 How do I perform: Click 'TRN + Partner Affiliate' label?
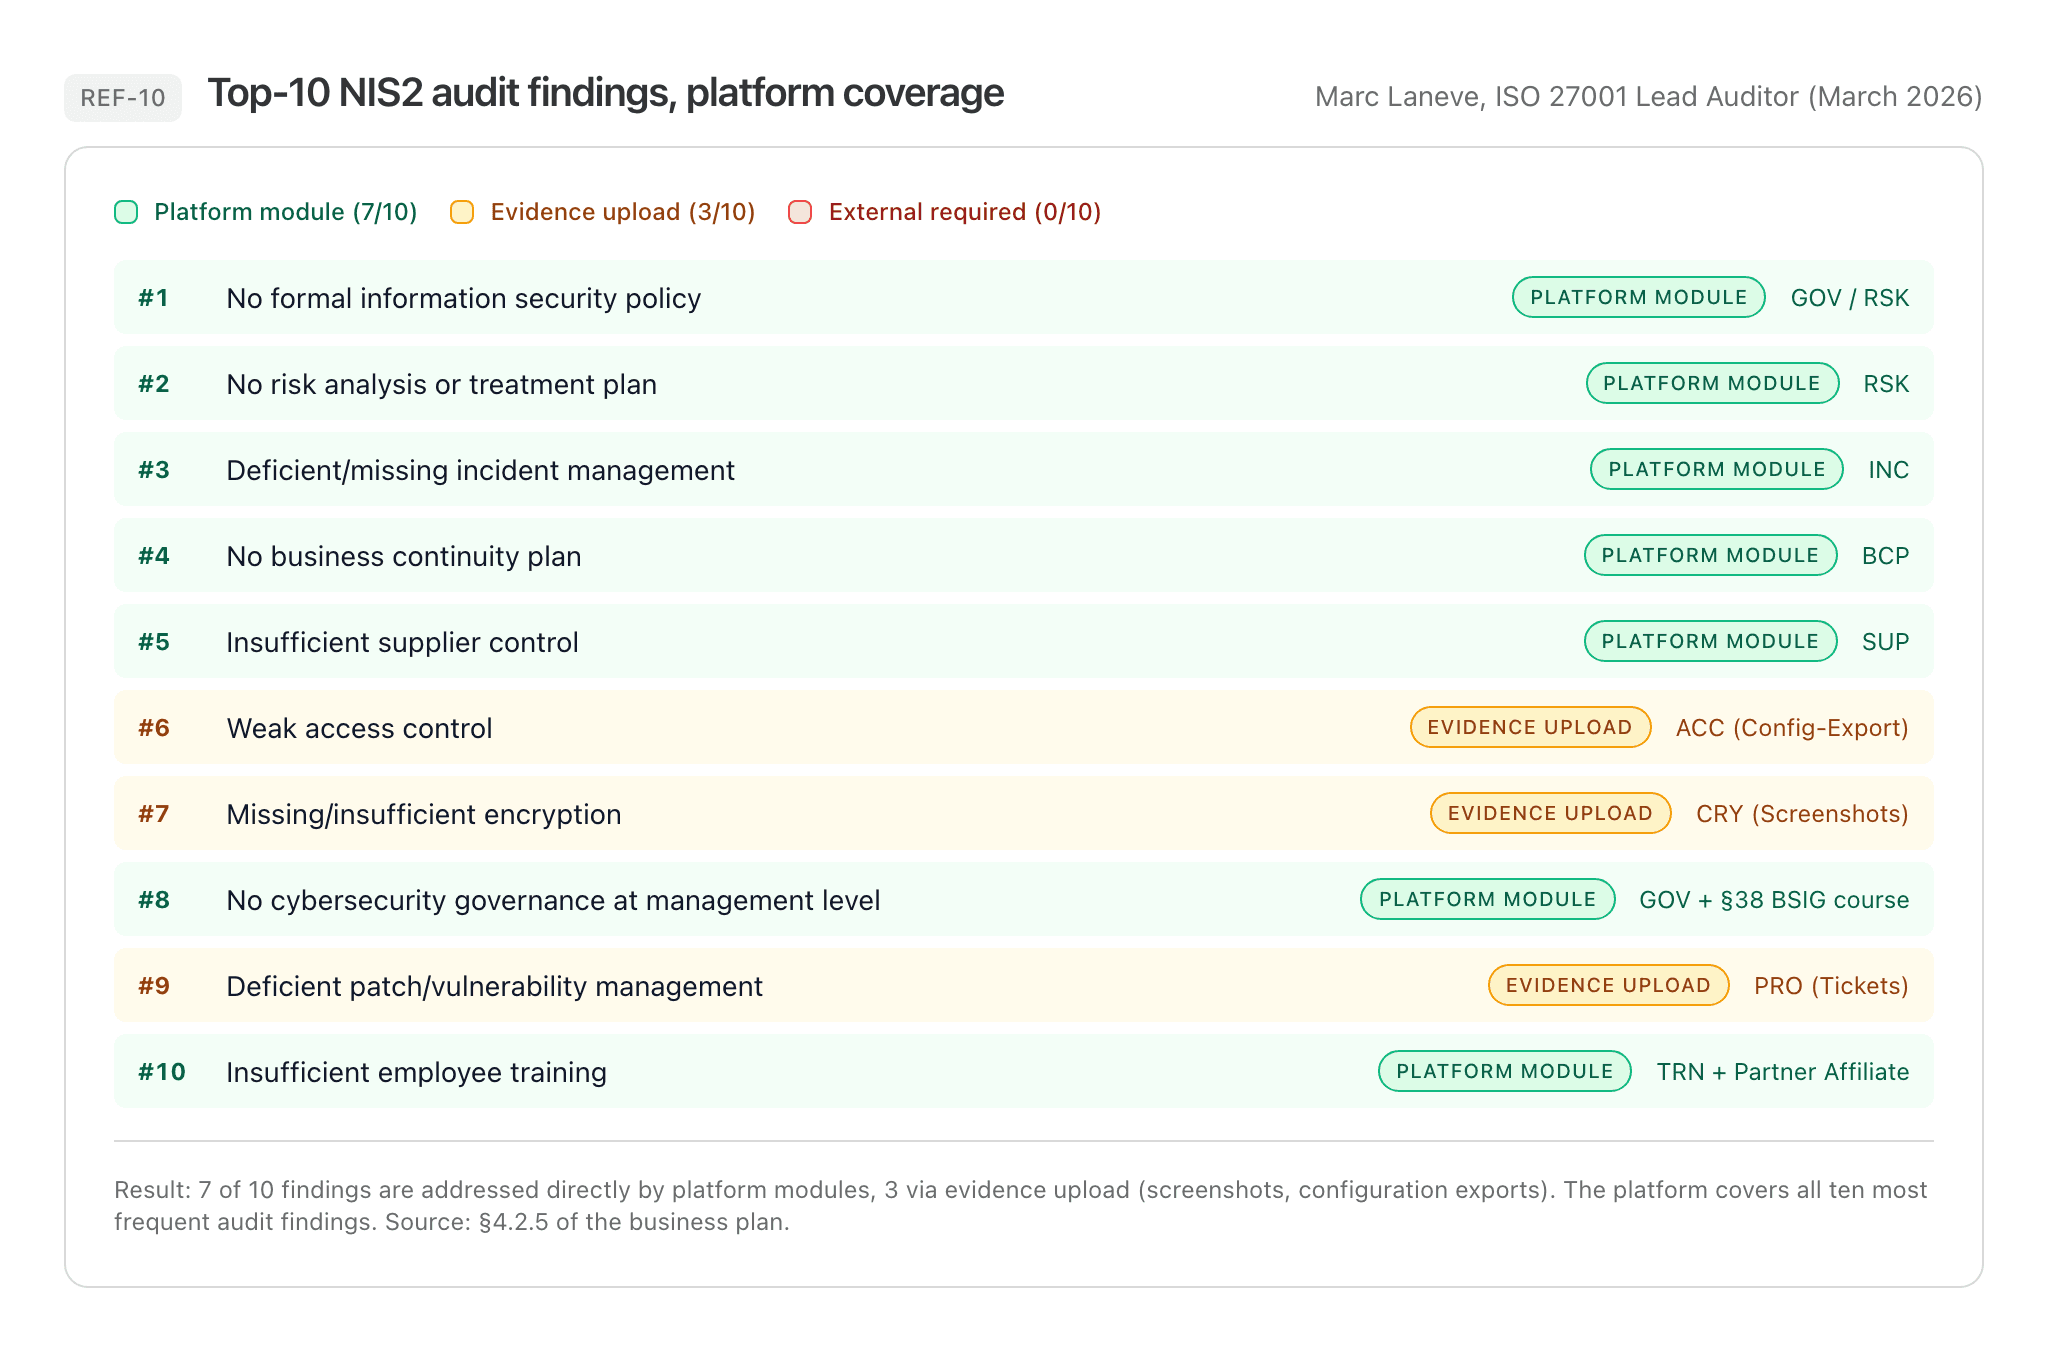click(x=1783, y=1072)
